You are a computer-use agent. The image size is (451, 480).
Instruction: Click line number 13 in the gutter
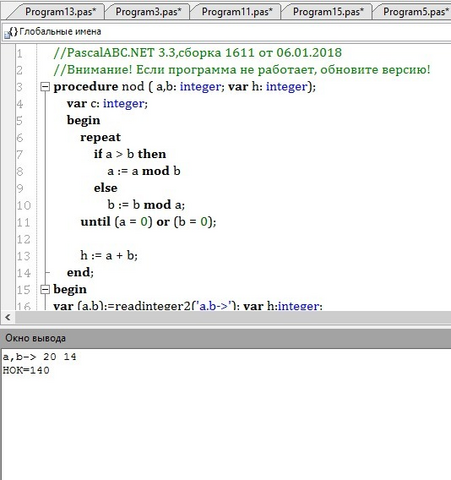pyautogui.click(x=24, y=256)
